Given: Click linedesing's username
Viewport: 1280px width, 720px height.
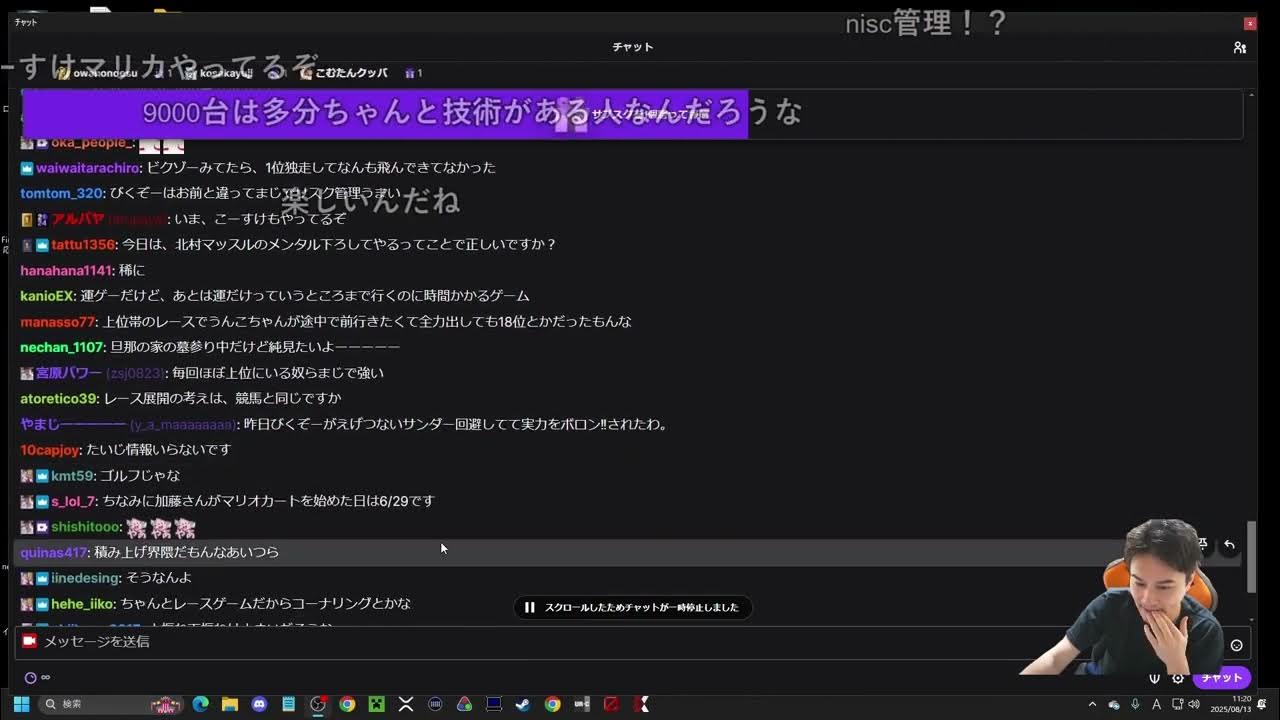Looking at the screenshot, I should [x=85, y=578].
